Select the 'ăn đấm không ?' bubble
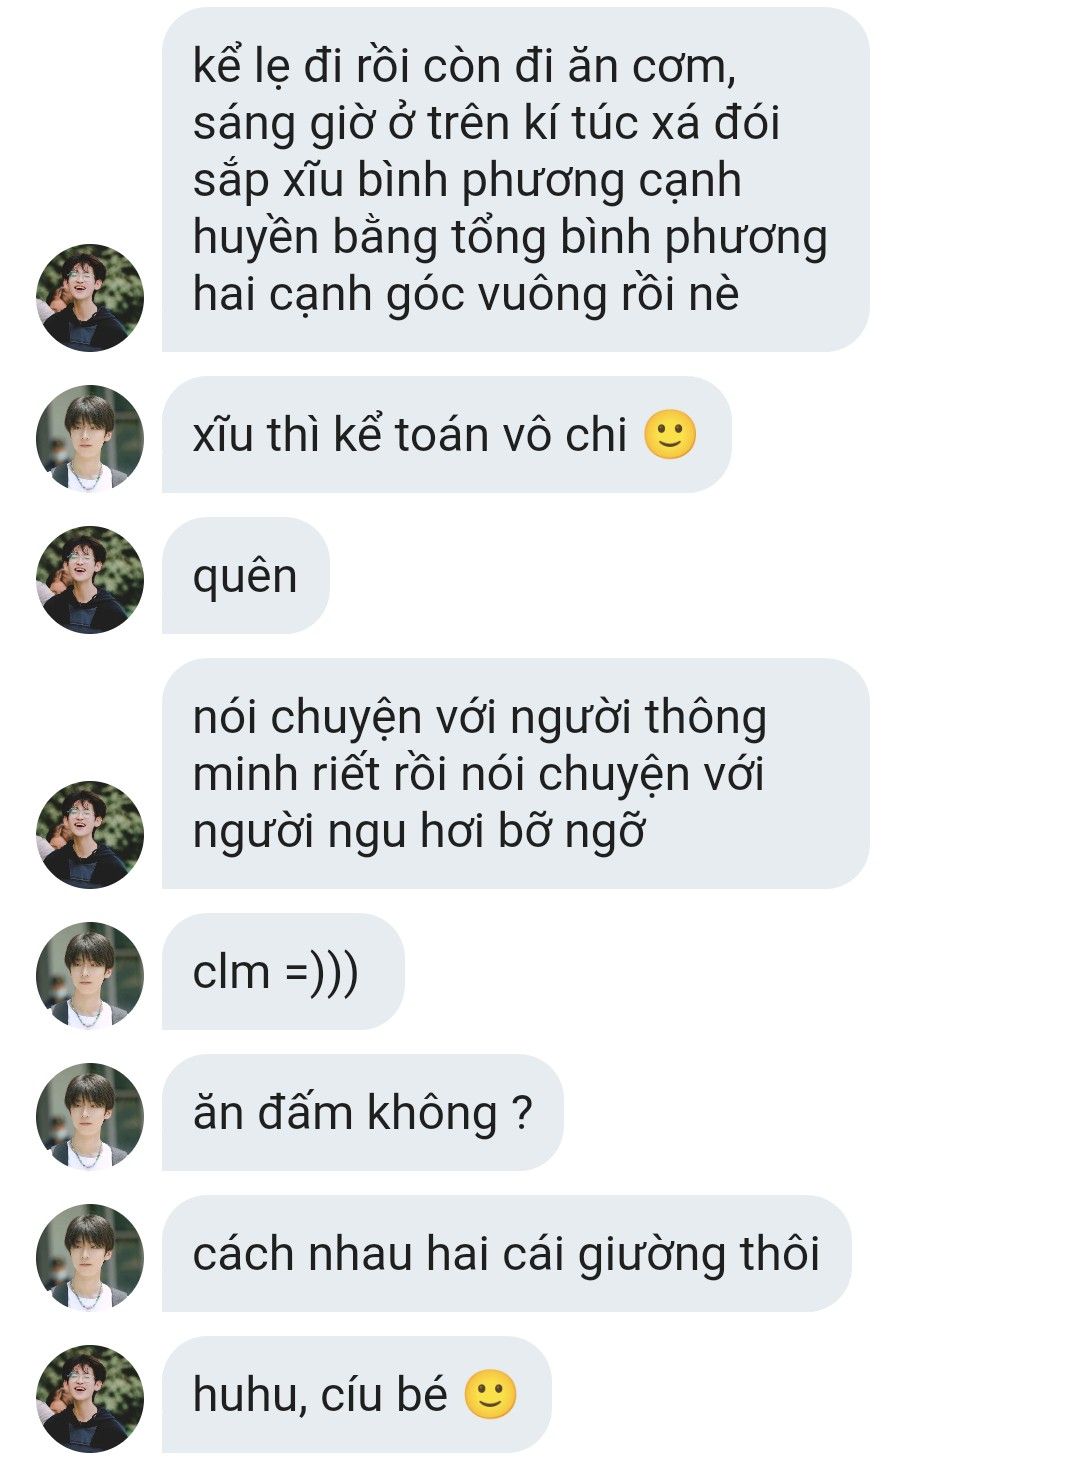This screenshot has height=1460, width=1078. click(x=363, y=1113)
